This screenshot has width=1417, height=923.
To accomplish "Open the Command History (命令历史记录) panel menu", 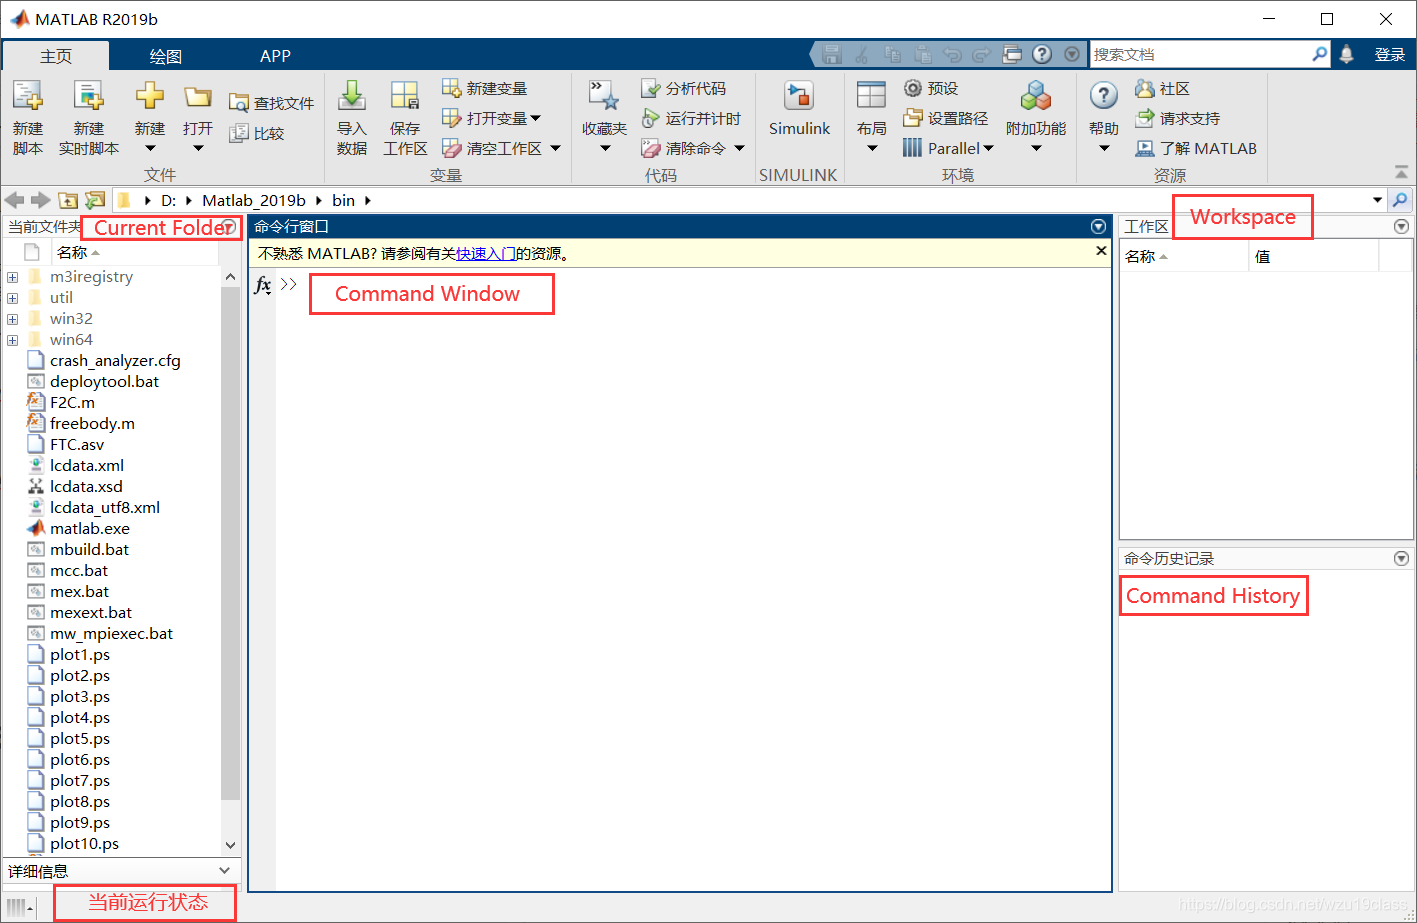I will tap(1401, 558).
